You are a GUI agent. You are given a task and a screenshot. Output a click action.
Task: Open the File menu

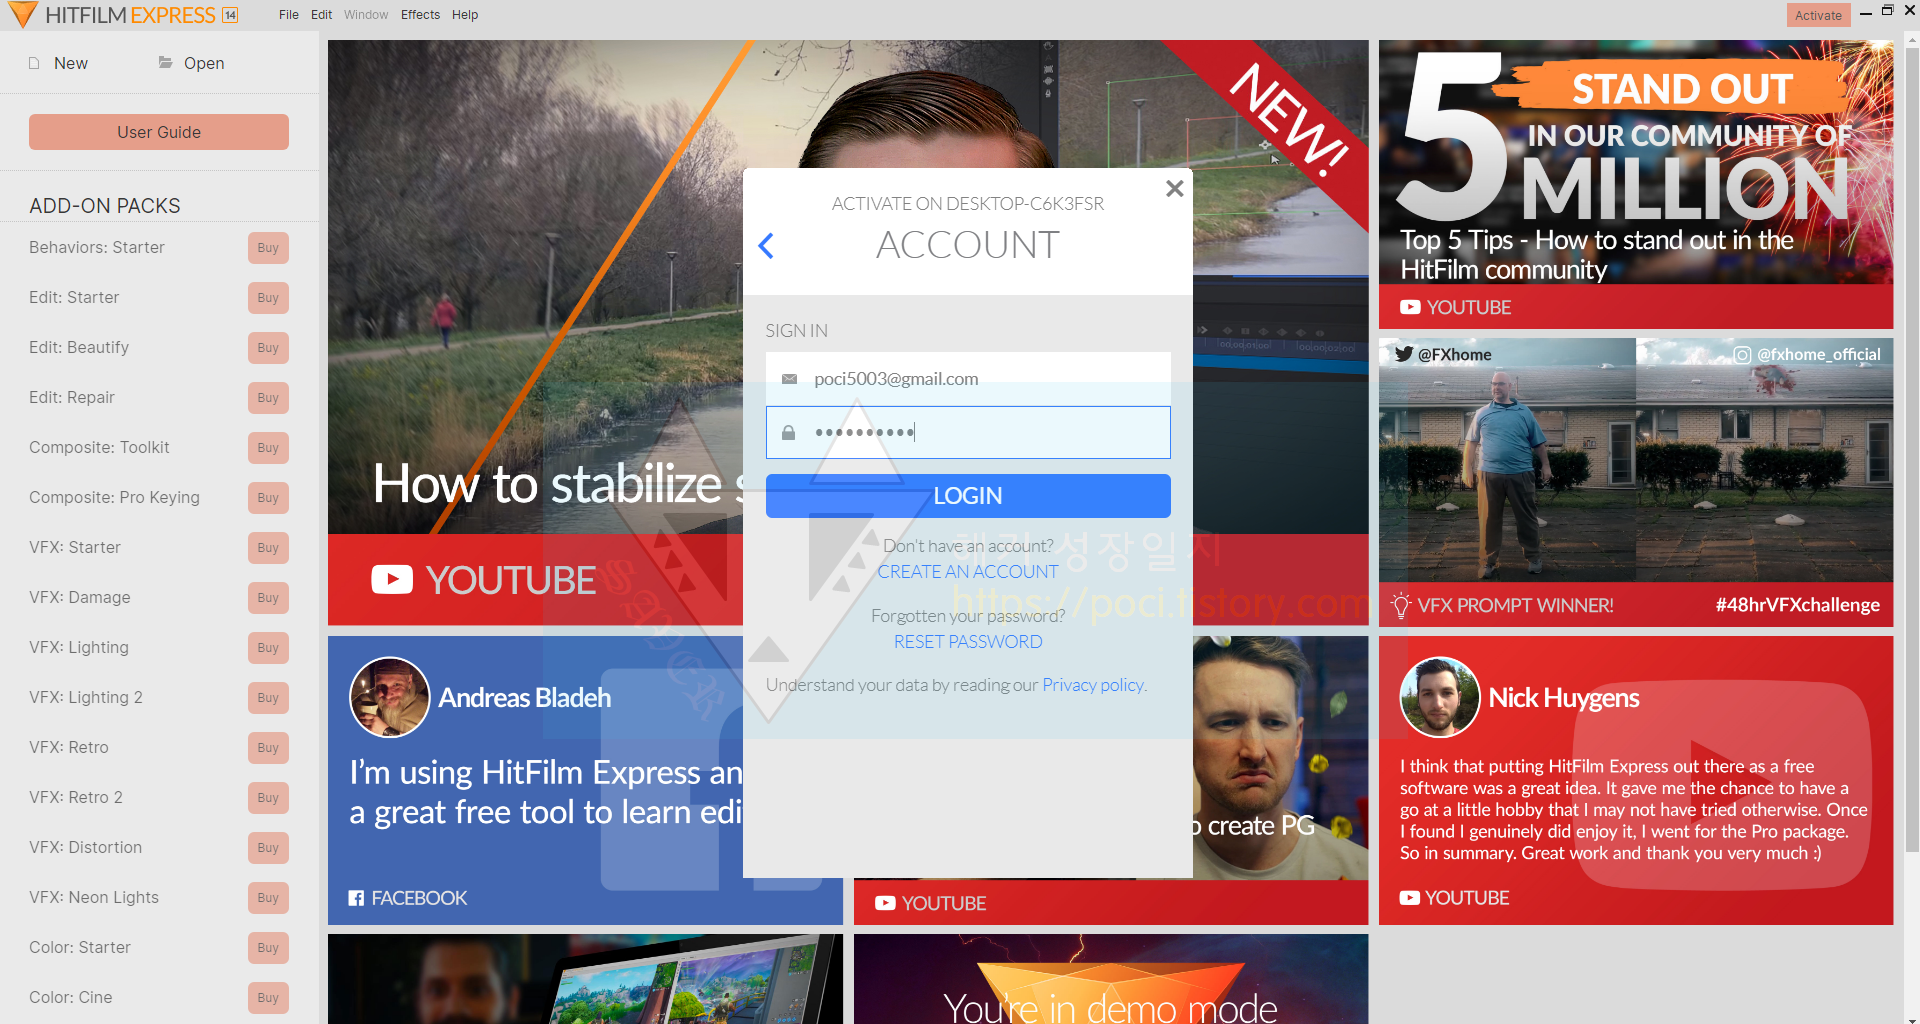coord(289,15)
